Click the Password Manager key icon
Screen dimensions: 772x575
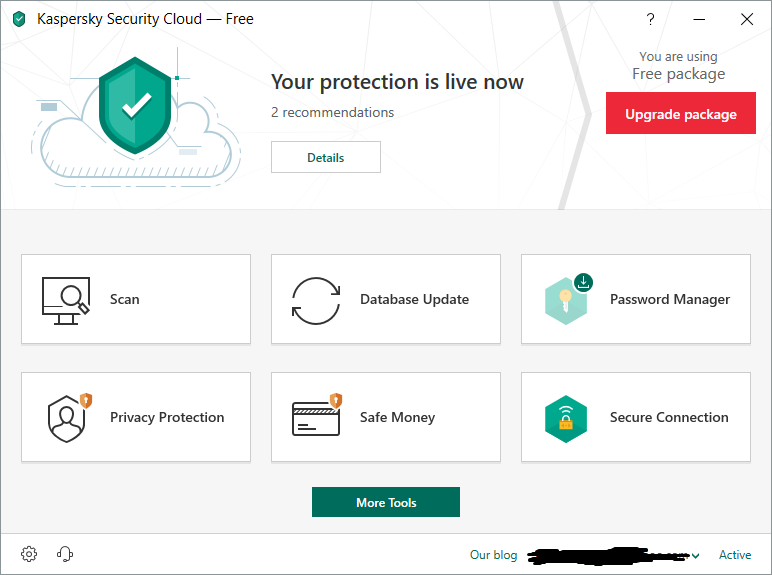click(x=567, y=300)
